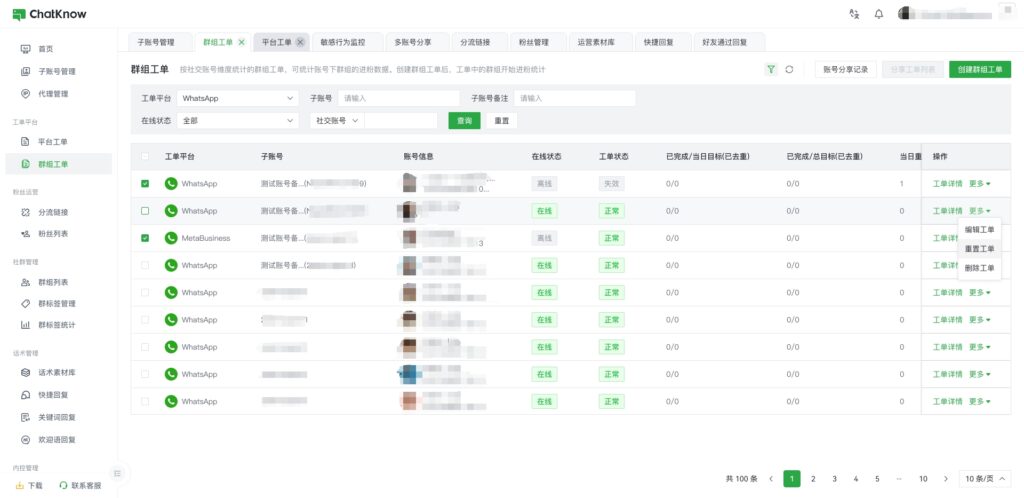This screenshot has height=498, width=1024.
Task: Click the 重置 filter button
Action: pyautogui.click(x=502, y=121)
